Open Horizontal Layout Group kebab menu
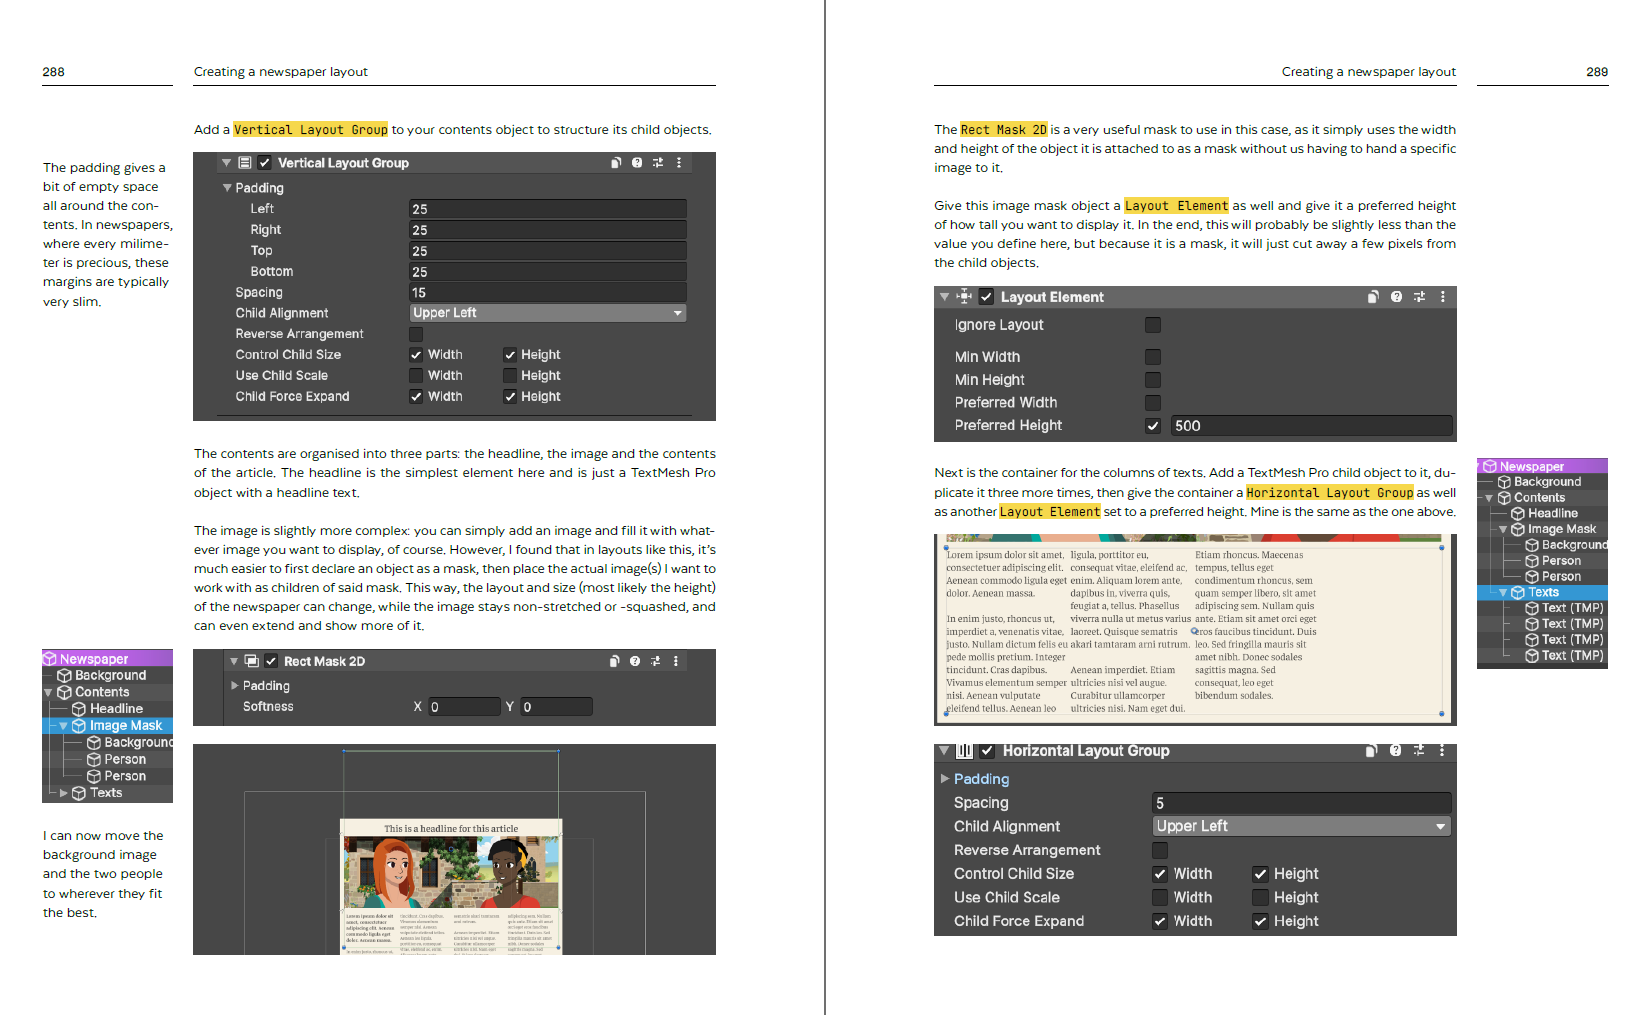 [x=1442, y=750]
